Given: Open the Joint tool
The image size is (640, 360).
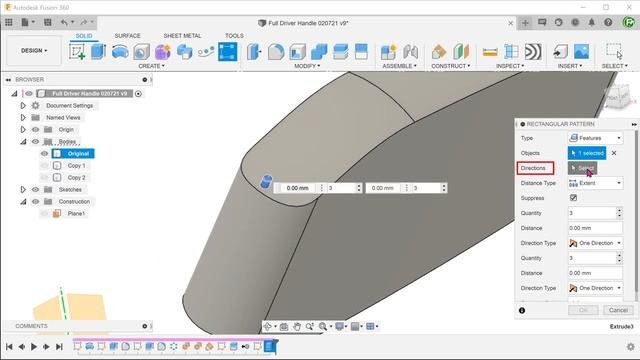Looking at the screenshot, I should pyautogui.click(x=410, y=52).
